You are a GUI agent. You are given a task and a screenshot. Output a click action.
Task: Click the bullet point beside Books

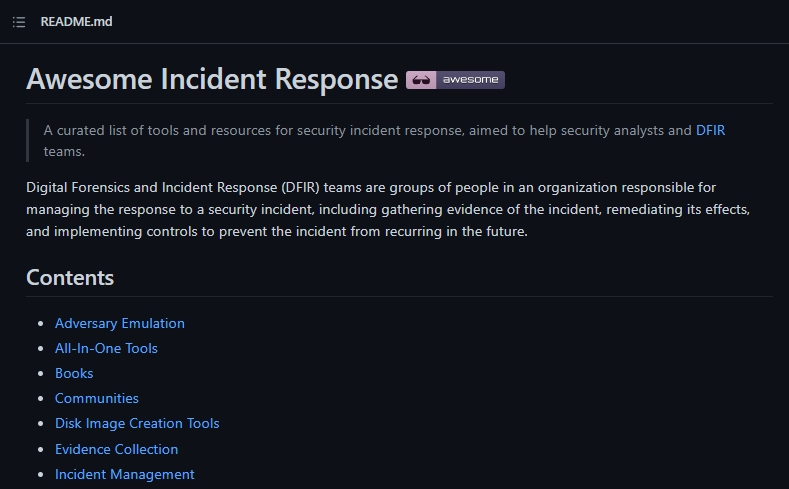pos(41,374)
